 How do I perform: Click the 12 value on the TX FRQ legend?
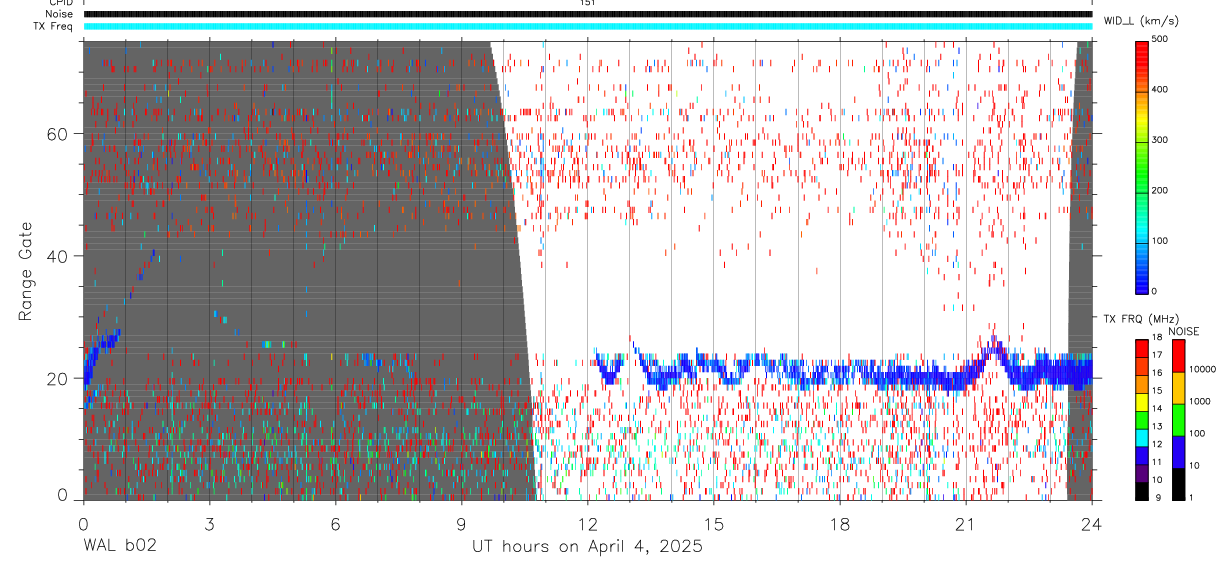tap(1157, 444)
